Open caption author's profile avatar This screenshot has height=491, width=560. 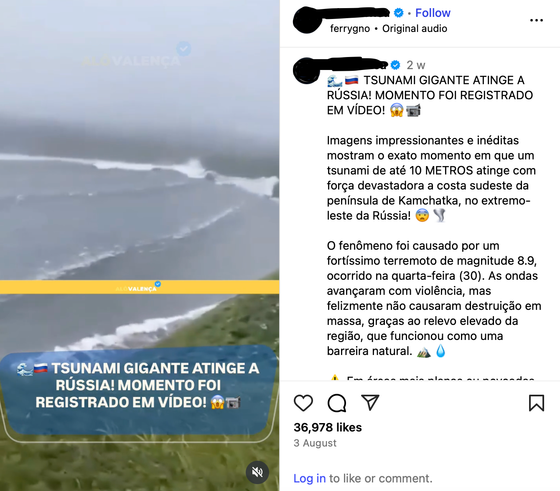pos(306,70)
